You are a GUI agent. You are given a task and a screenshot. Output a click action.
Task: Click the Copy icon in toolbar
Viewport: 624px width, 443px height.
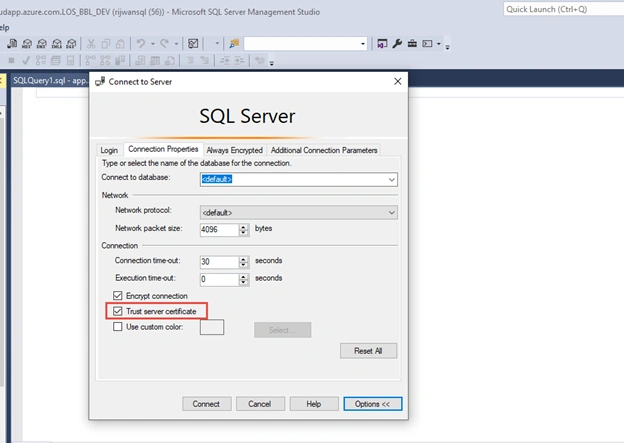106,43
